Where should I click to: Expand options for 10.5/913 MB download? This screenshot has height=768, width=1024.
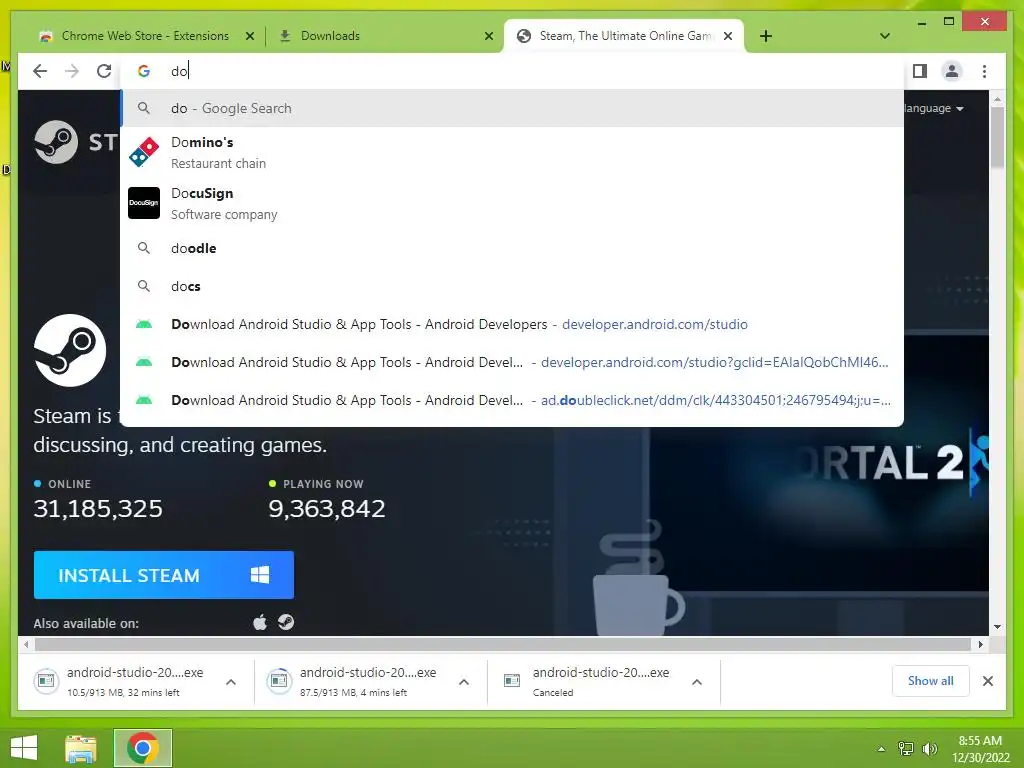tap(231, 682)
